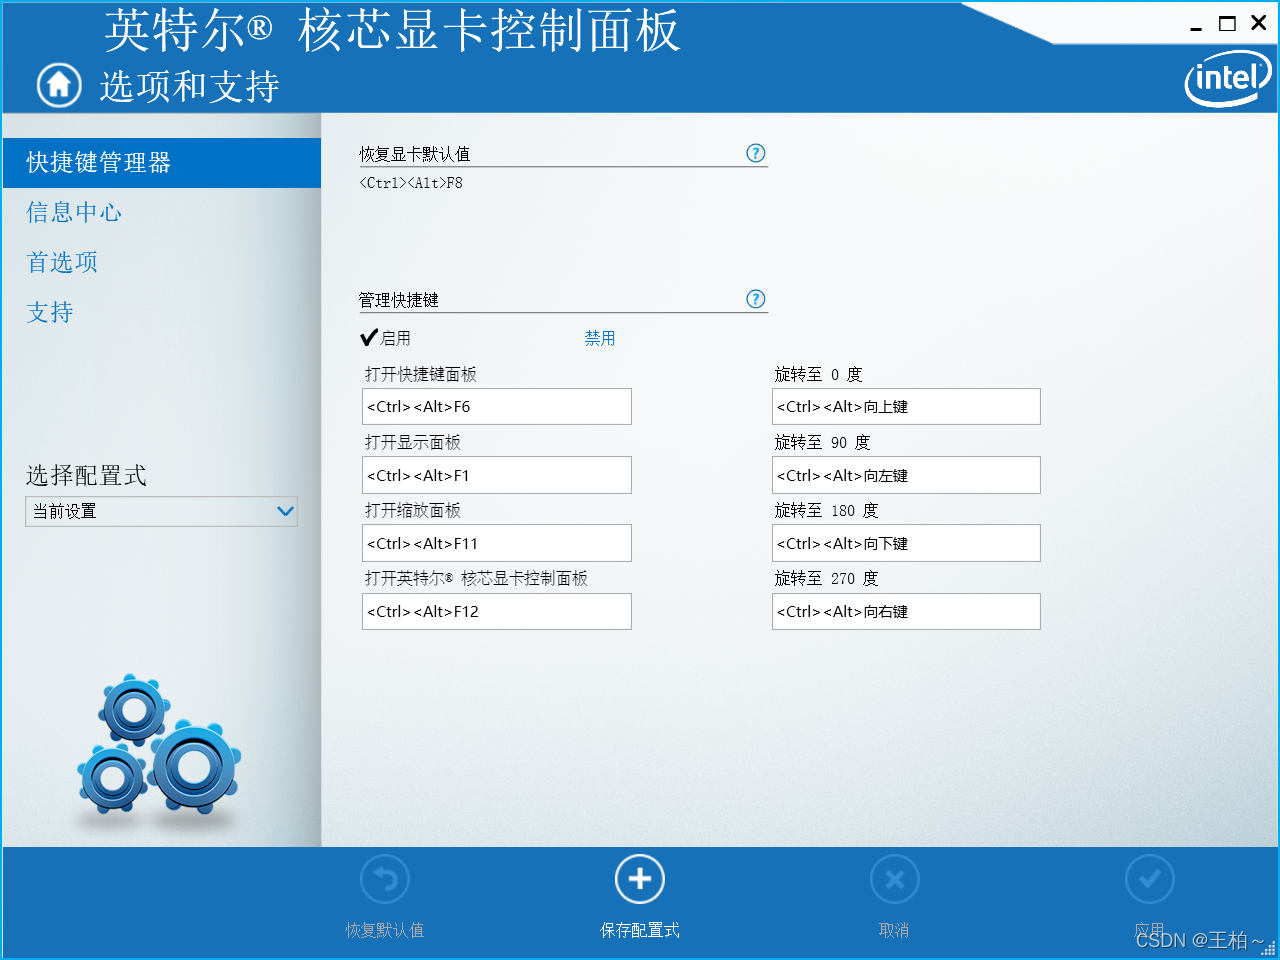Open help for 恢复显卡默认值 section
Viewport: 1280px width, 960px height.
pyautogui.click(x=756, y=153)
